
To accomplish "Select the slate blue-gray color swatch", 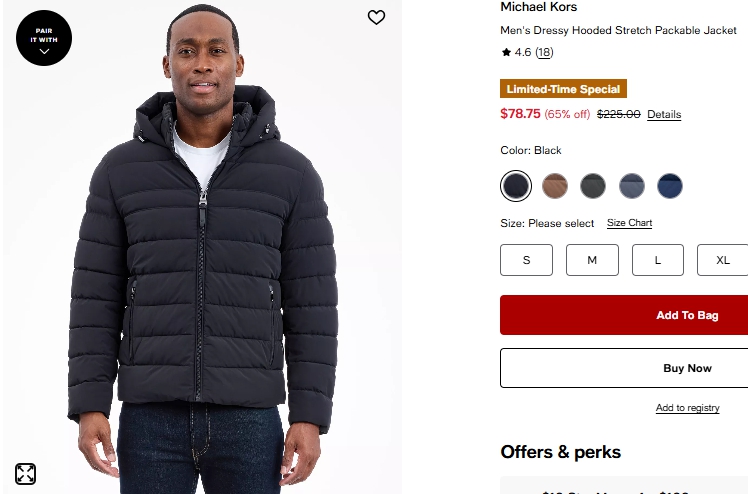I will [x=632, y=186].
